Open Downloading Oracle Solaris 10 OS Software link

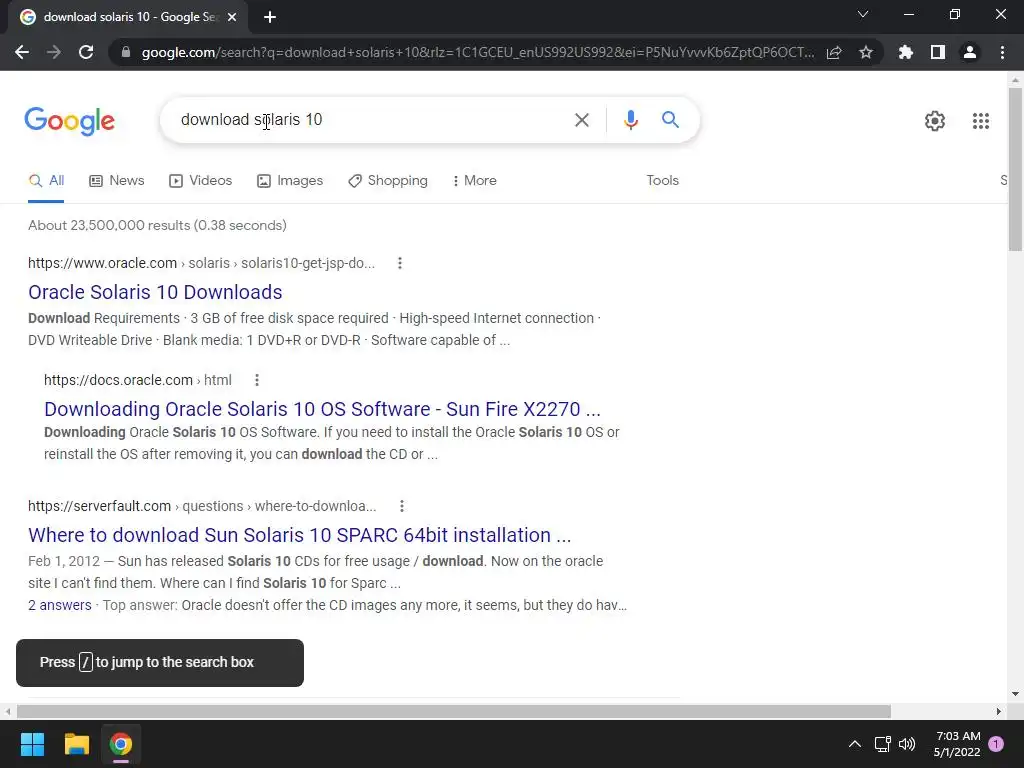click(x=322, y=409)
